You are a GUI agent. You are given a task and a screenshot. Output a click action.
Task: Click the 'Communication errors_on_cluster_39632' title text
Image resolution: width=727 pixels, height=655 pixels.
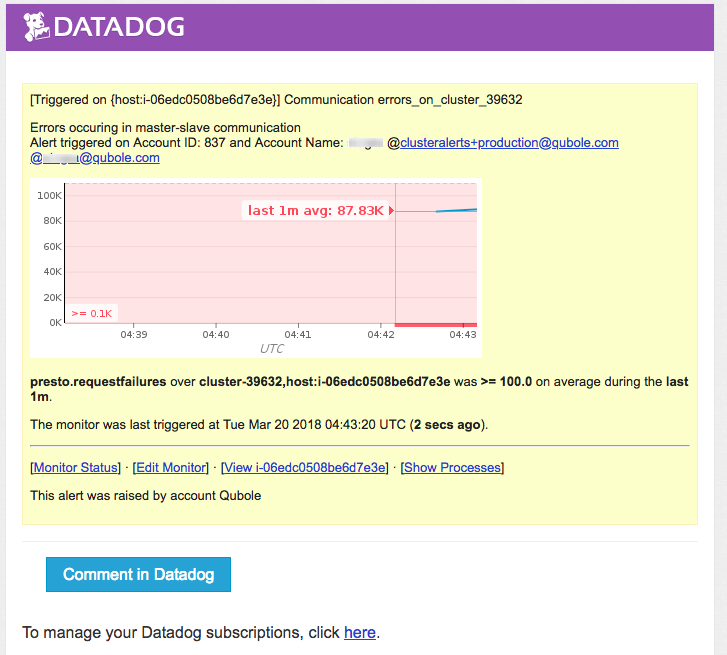(403, 100)
